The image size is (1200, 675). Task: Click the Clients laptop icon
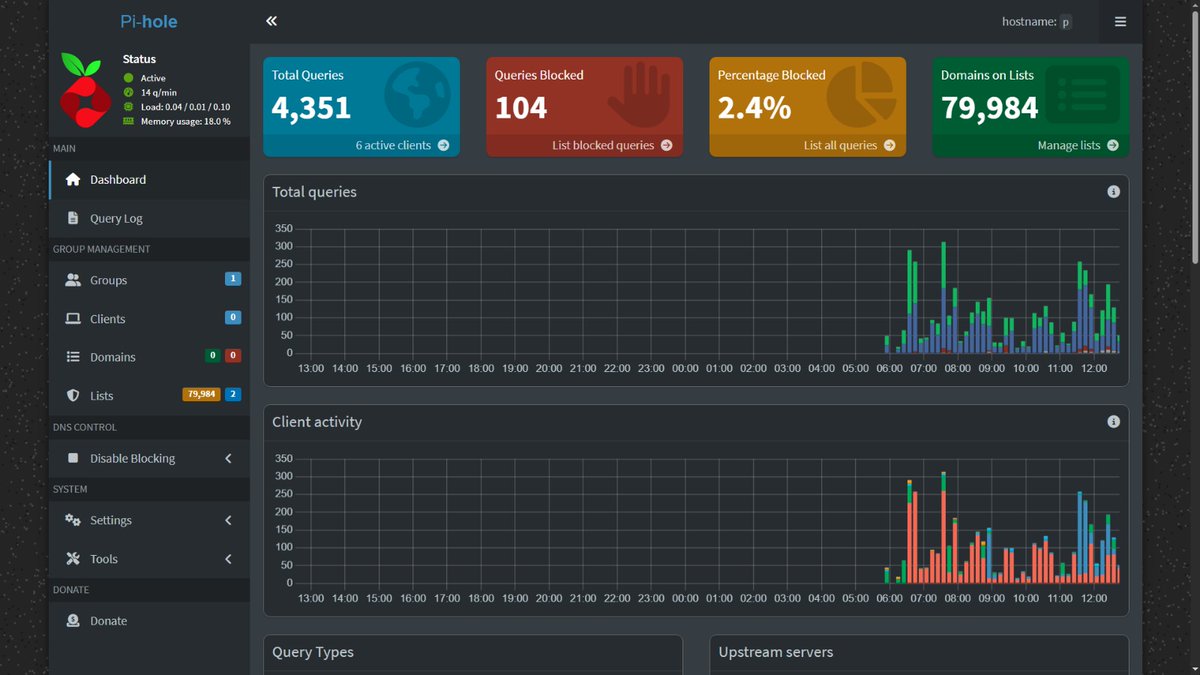coord(73,319)
